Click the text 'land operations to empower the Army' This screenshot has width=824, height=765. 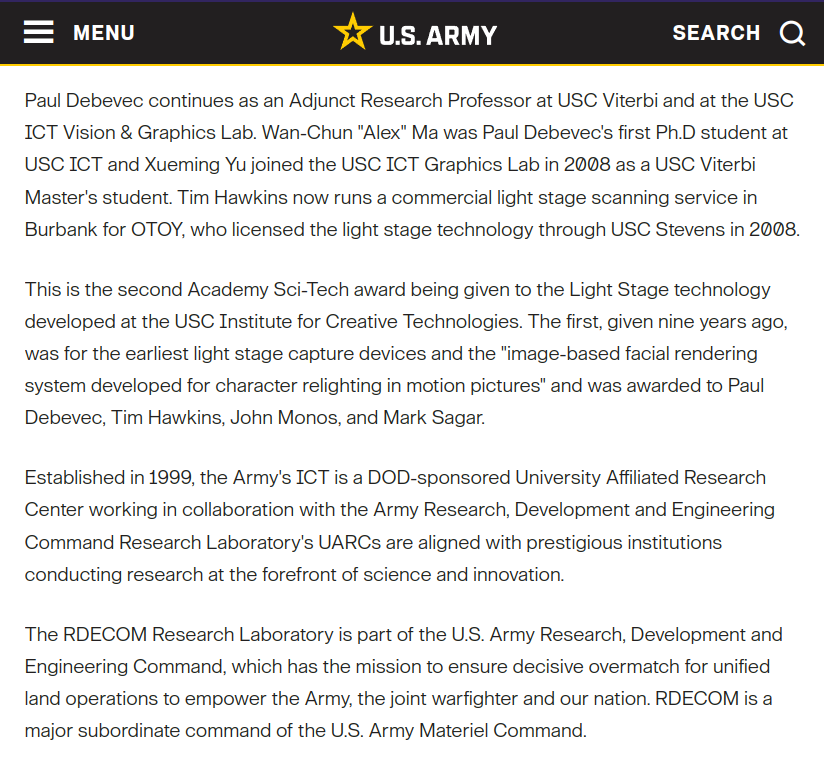tap(187, 699)
